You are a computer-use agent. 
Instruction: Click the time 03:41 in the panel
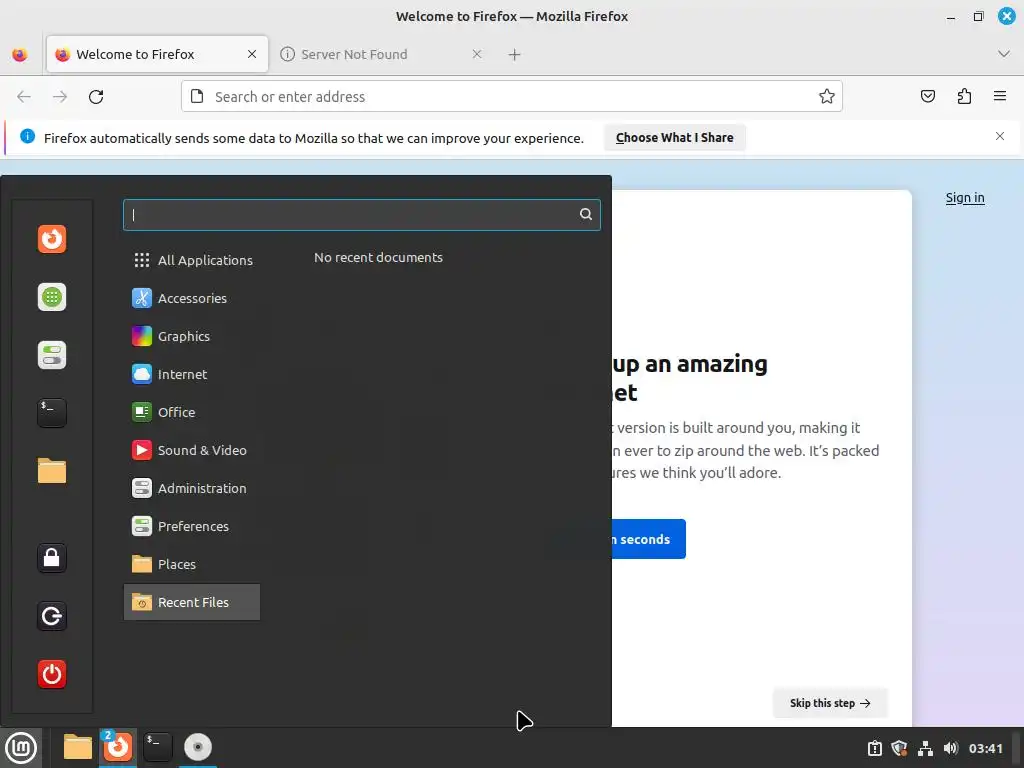tap(985, 748)
